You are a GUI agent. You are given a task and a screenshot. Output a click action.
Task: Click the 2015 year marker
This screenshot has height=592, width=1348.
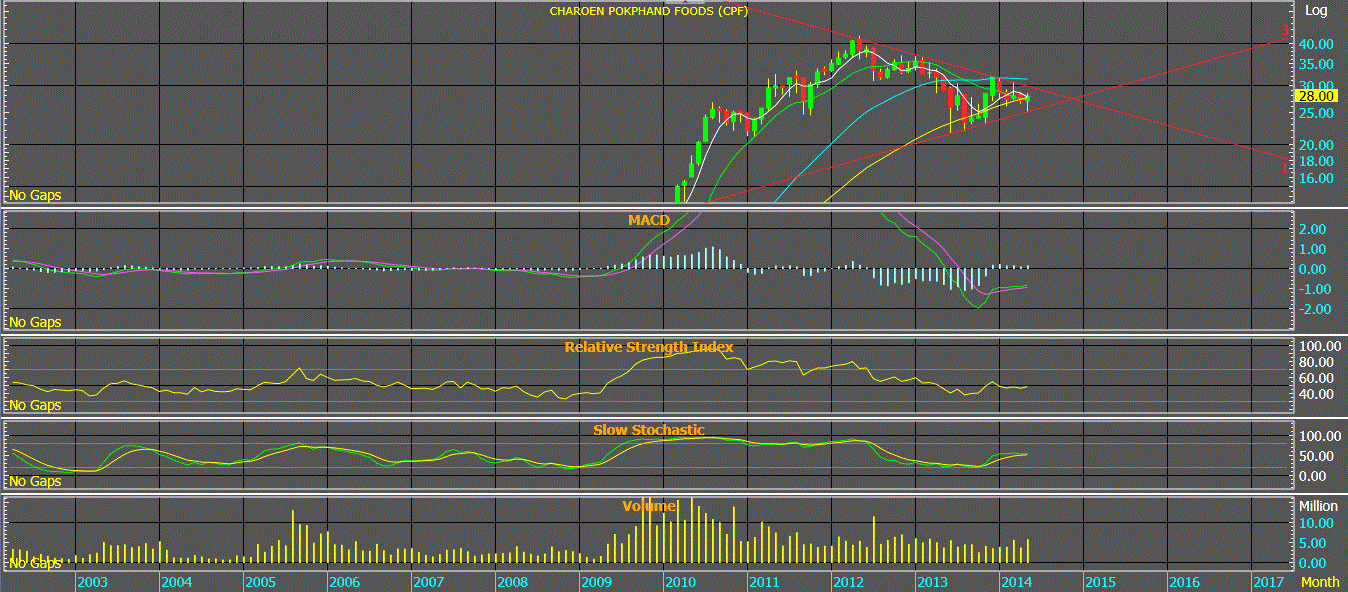[1100, 582]
